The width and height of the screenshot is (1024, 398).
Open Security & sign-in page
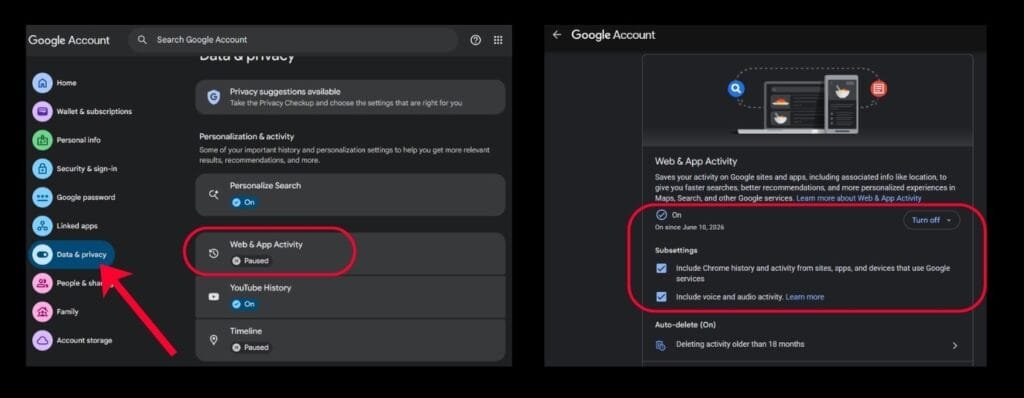click(87, 169)
